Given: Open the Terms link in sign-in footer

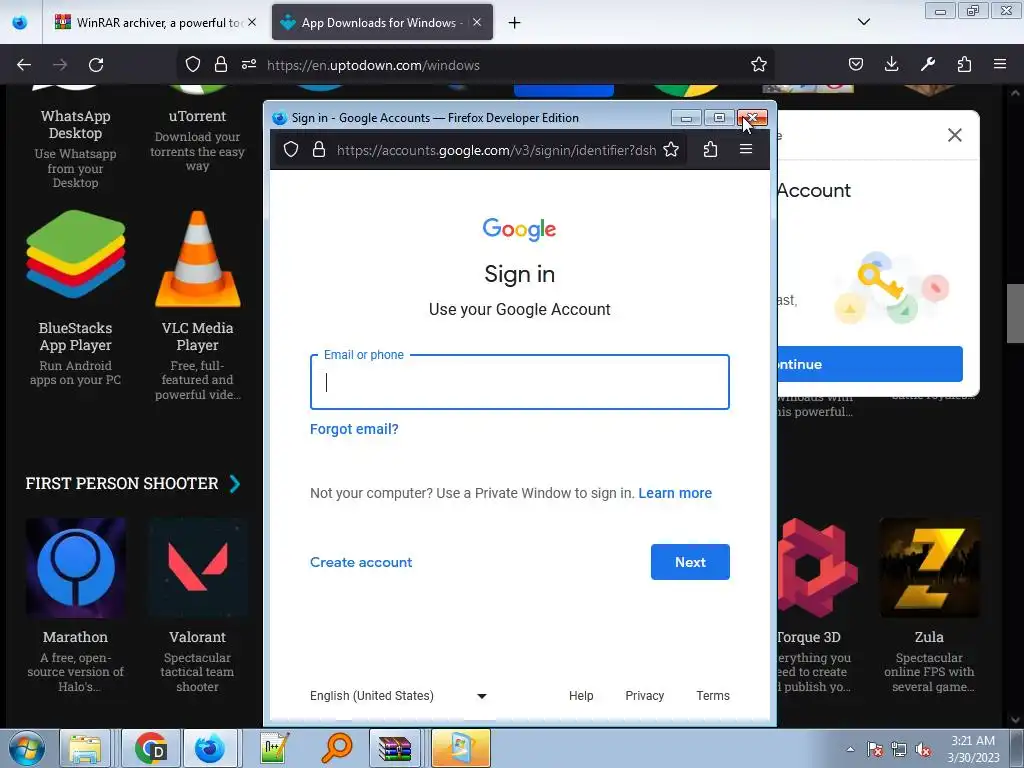Looking at the screenshot, I should point(712,696).
